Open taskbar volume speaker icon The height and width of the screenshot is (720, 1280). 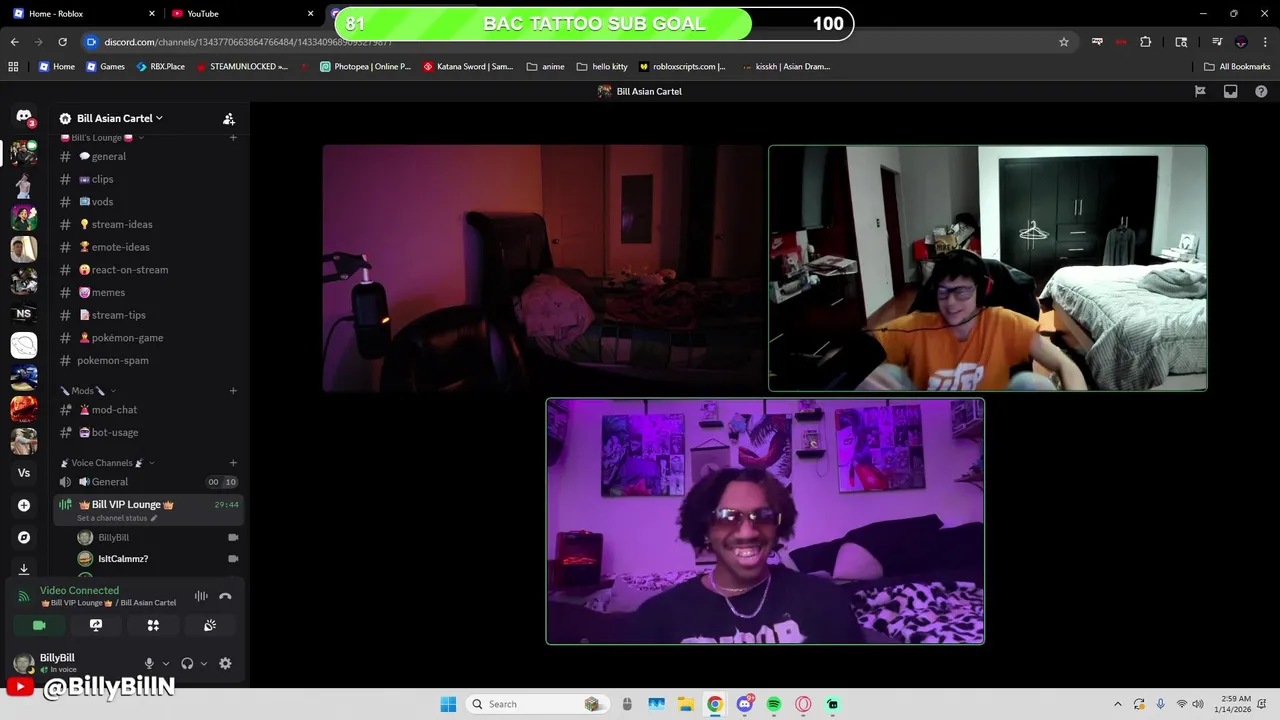pyautogui.click(x=1198, y=704)
